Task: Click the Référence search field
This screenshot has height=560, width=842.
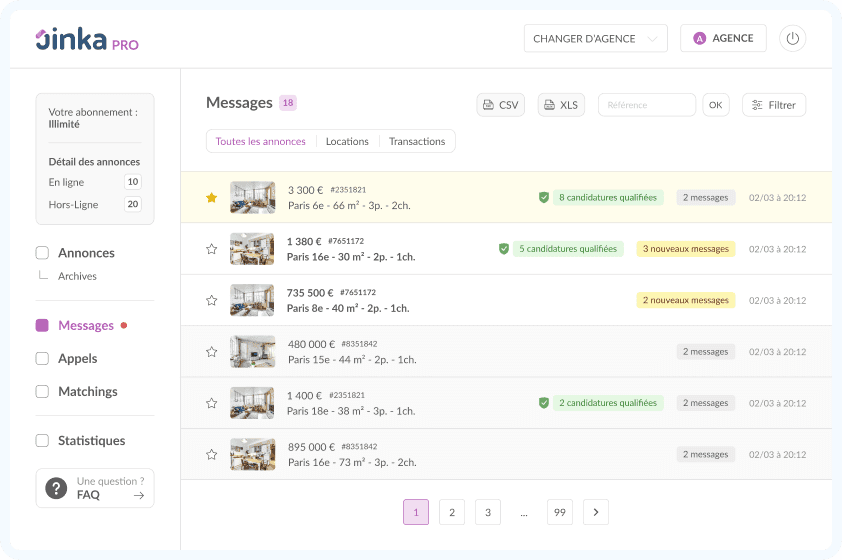Action: [x=646, y=105]
